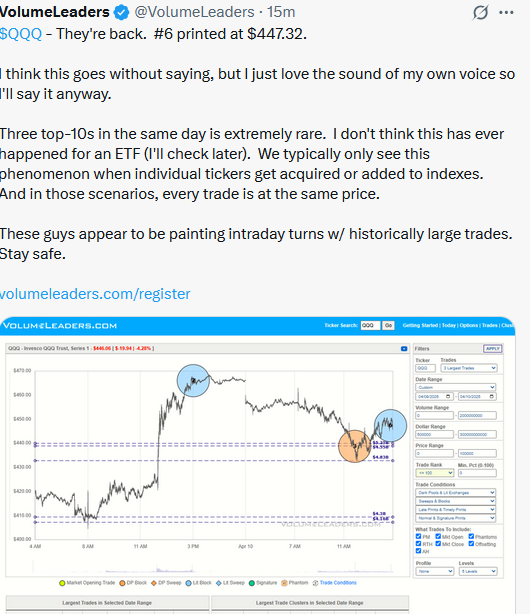This screenshot has height=614, width=530.
Task: Disable the RTH trades checkbox
Action: tap(418, 544)
